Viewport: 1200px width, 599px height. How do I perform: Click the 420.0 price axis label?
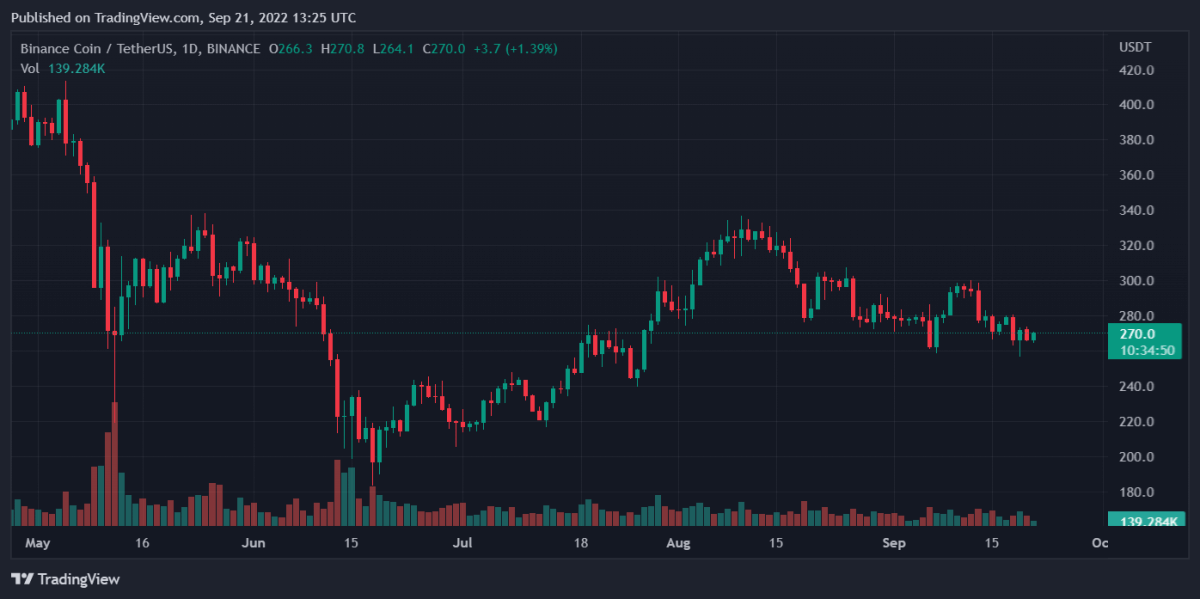[1138, 70]
